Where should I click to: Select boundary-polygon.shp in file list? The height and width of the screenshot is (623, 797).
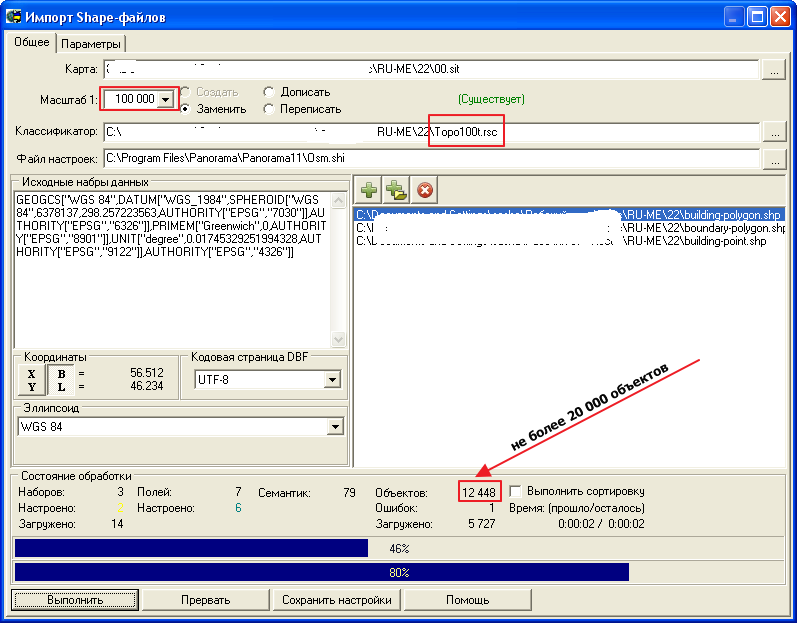tap(570, 228)
